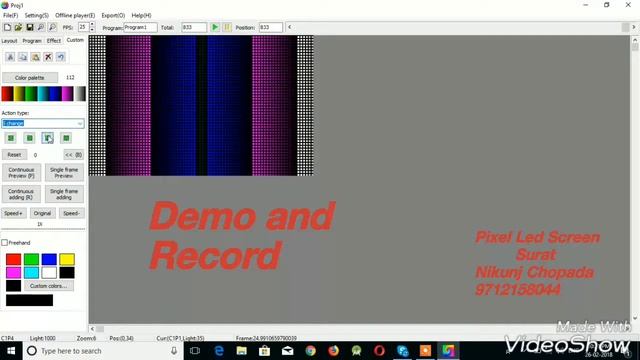Click the Total frames input field
Screen dimensions: 640x360
coord(194,27)
